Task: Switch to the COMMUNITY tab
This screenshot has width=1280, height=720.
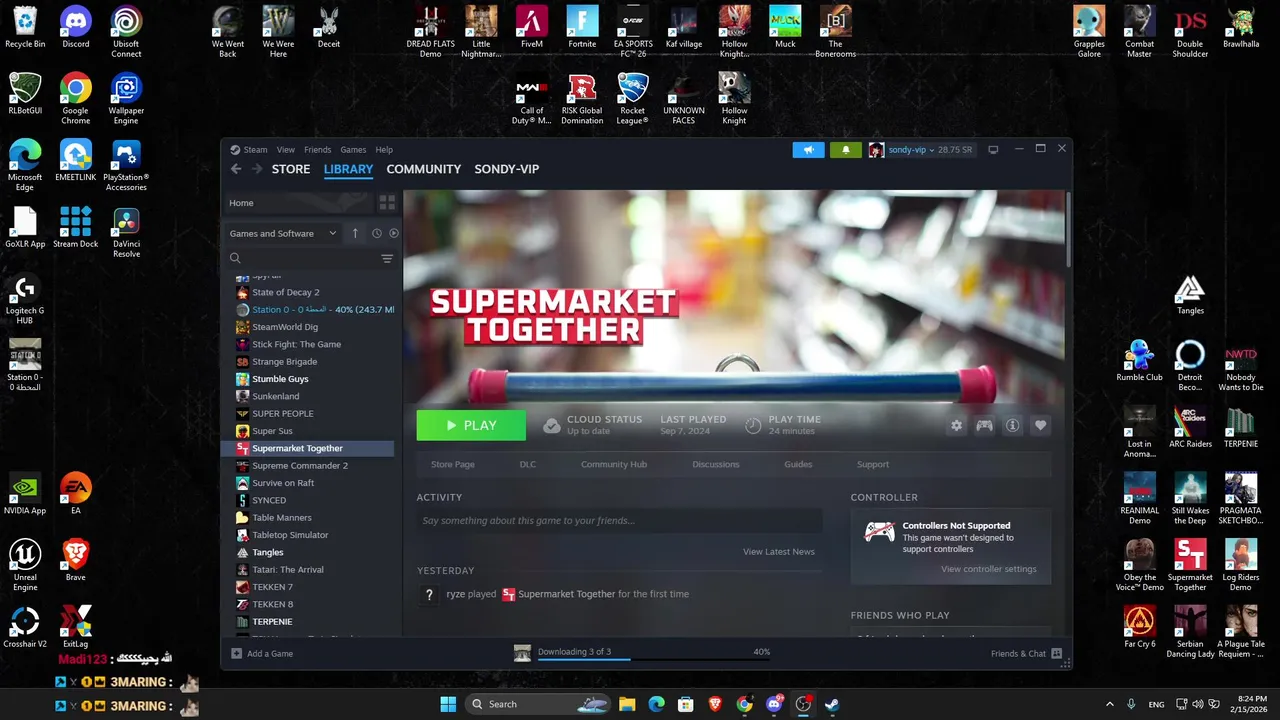Action: tap(424, 169)
